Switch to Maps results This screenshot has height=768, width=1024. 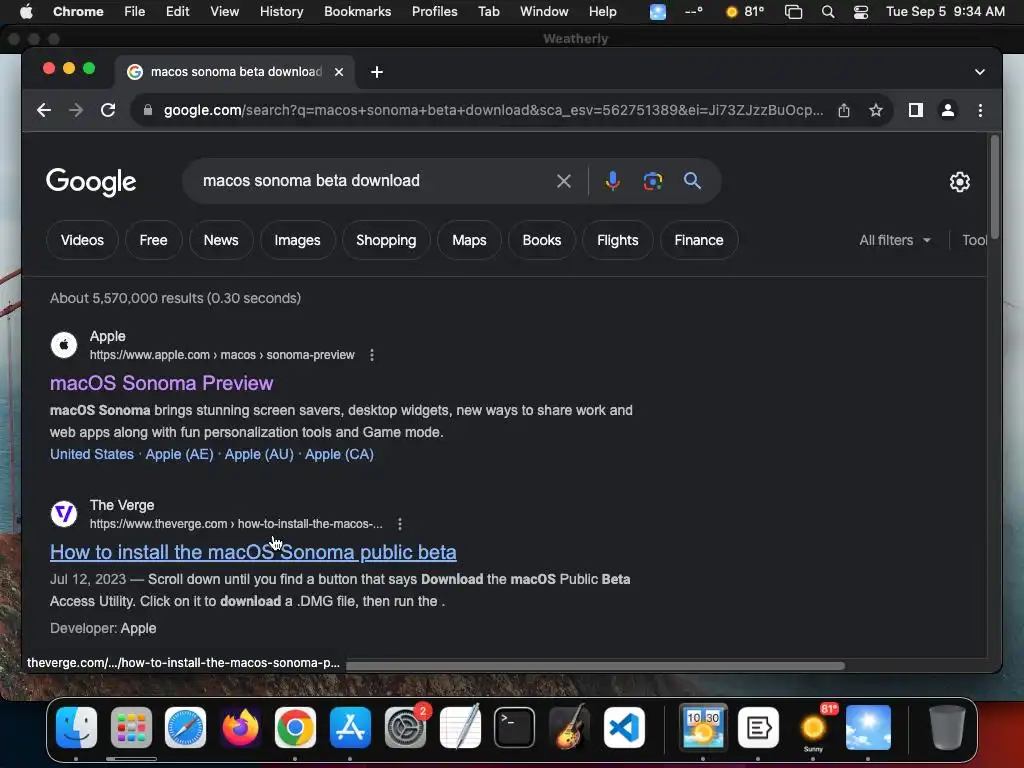[x=469, y=240]
